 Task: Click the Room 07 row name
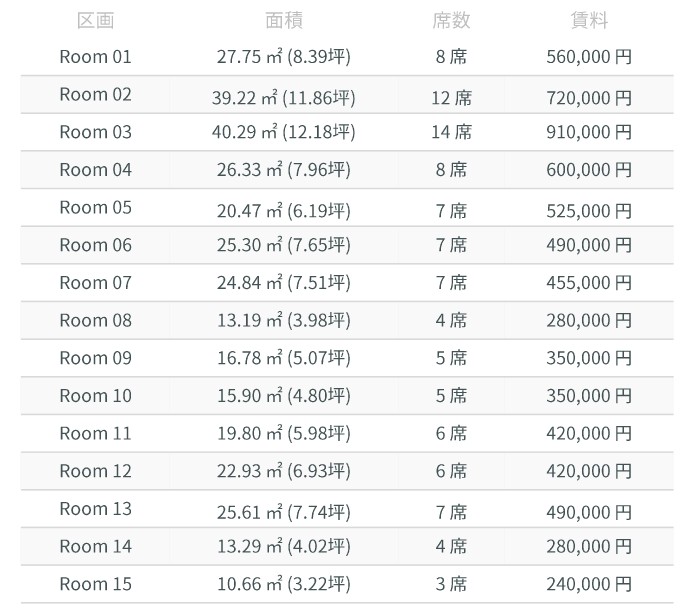(x=95, y=283)
